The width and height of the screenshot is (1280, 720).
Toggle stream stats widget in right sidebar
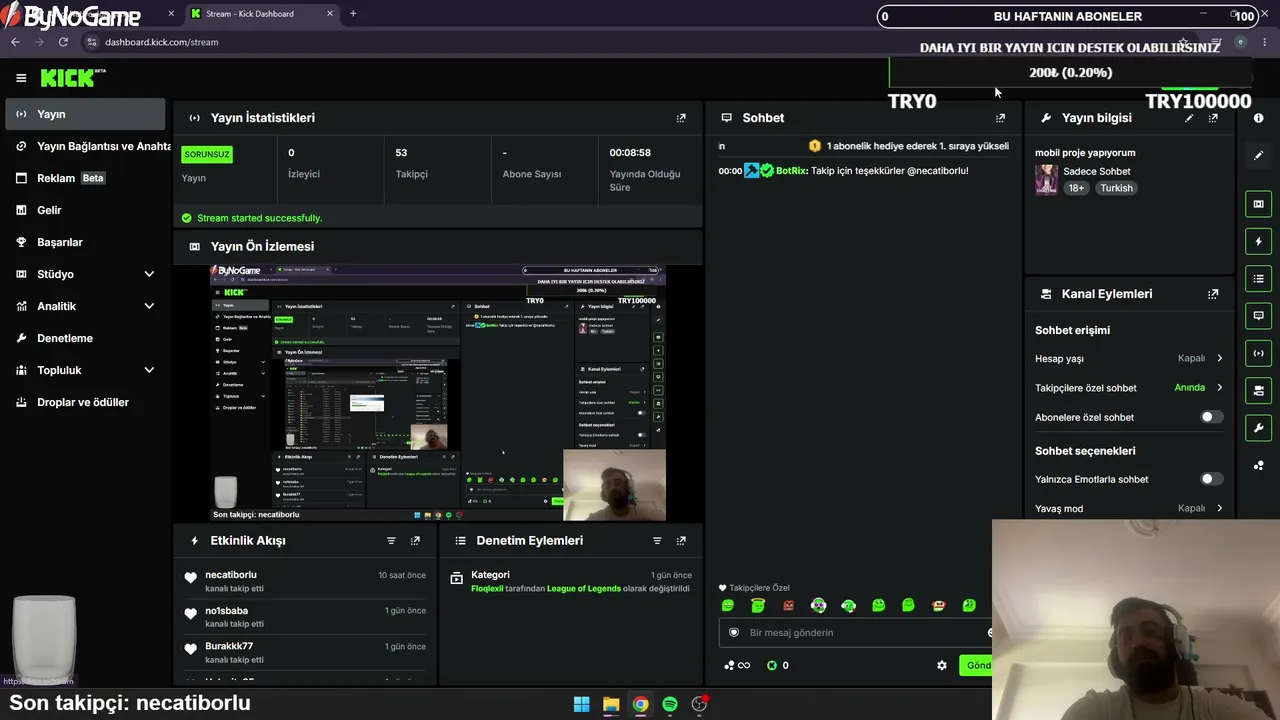(x=1259, y=353)
